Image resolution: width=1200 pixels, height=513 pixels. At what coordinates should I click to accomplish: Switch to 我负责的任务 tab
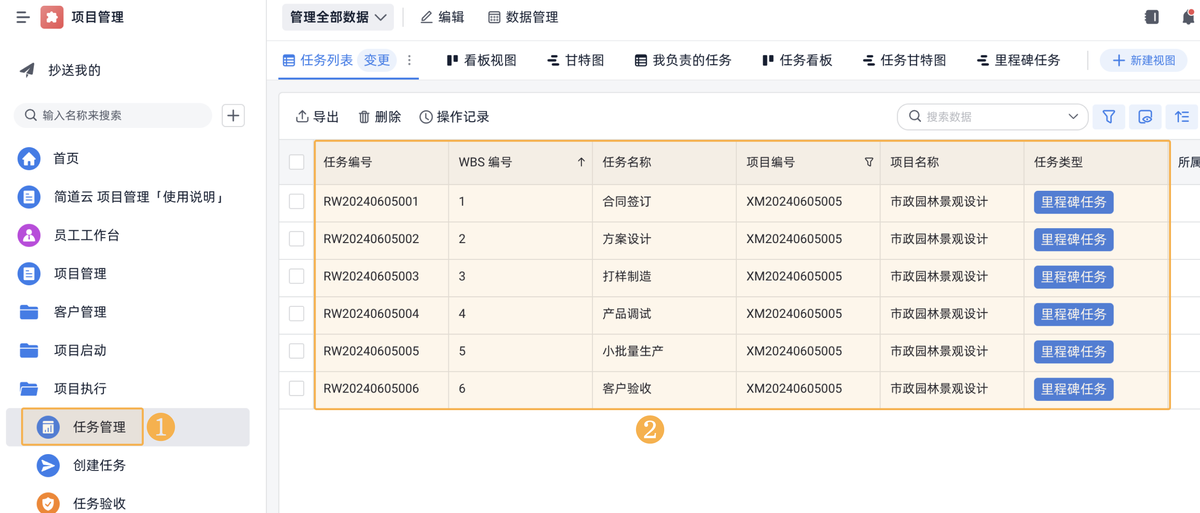tap(683, 60)
